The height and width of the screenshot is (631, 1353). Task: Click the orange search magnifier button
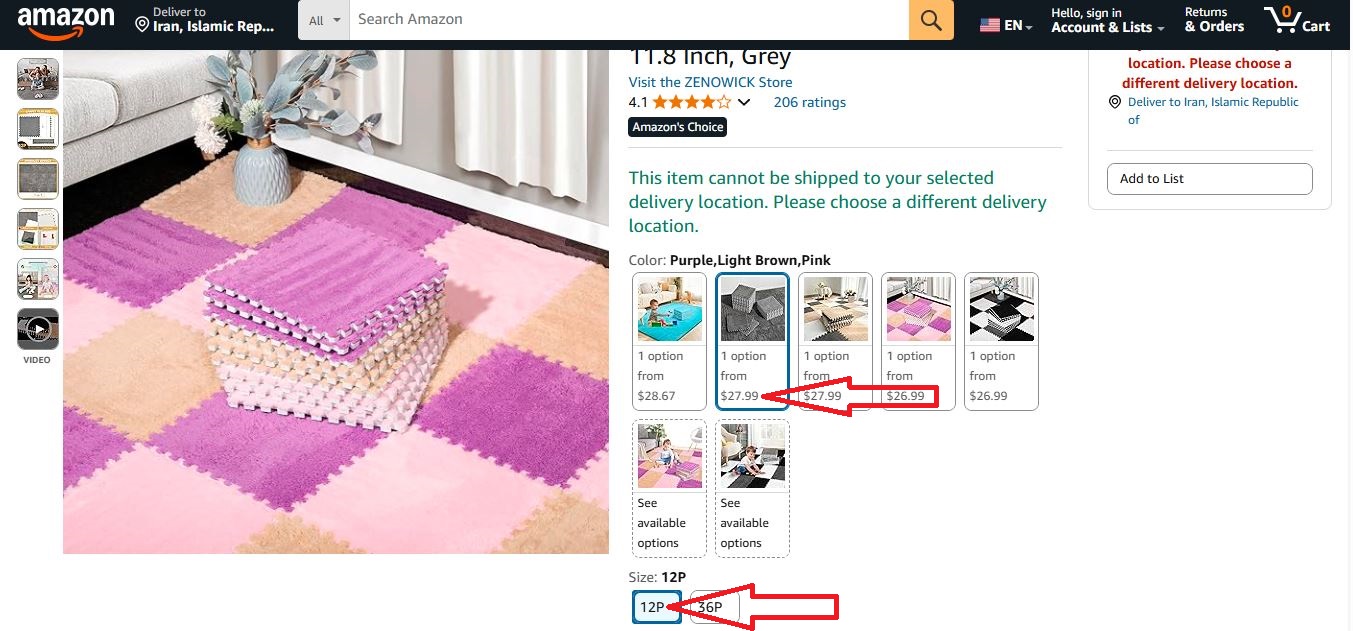(931, 20)
